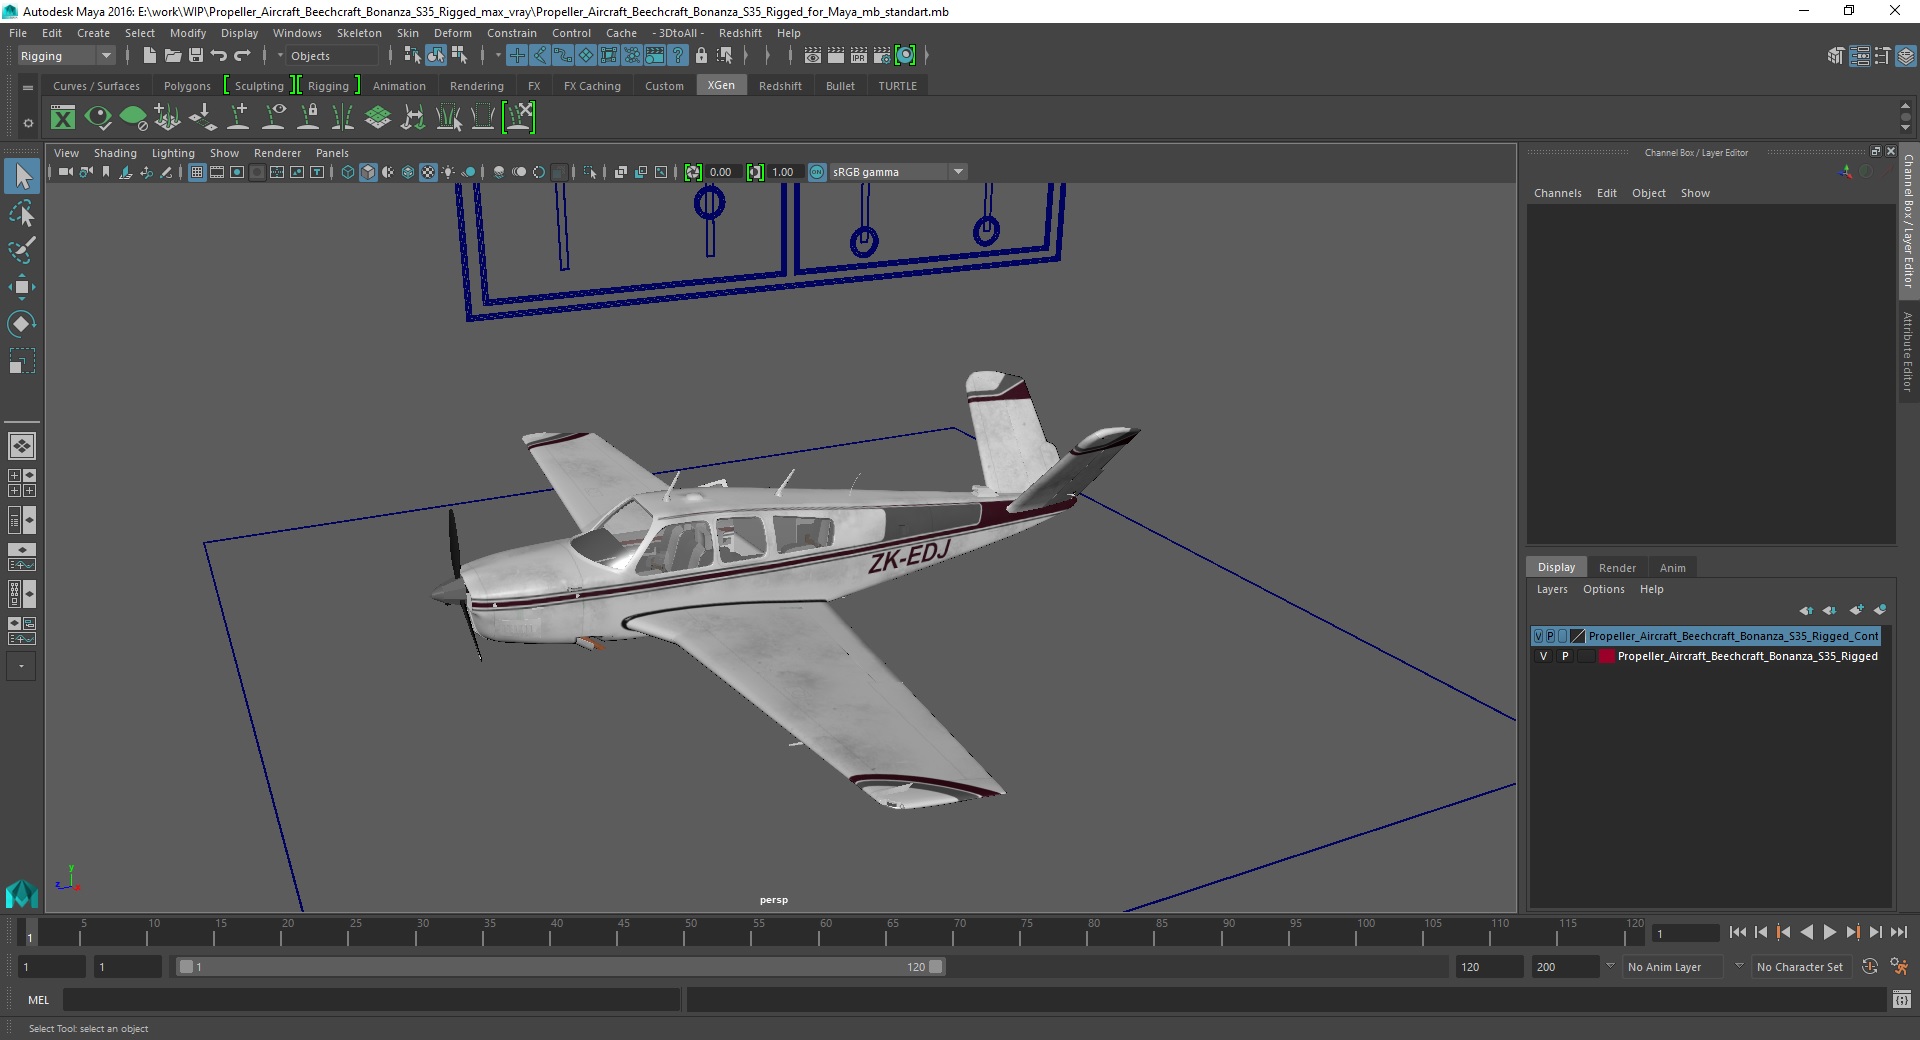Open the Skeleton menu

click(359, 33)
